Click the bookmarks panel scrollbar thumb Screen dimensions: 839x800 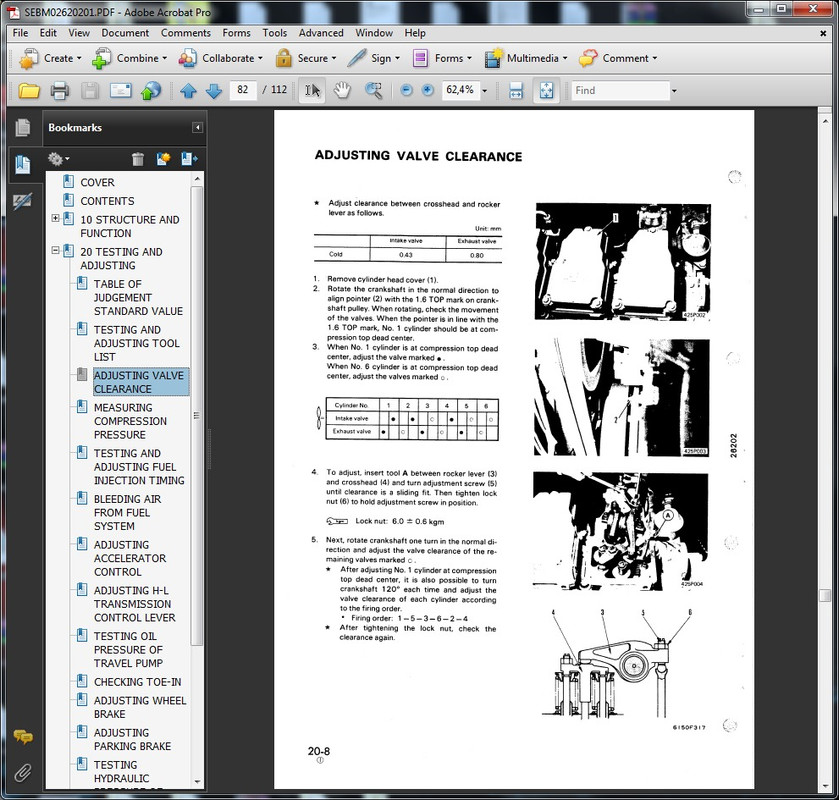[197, 416]
